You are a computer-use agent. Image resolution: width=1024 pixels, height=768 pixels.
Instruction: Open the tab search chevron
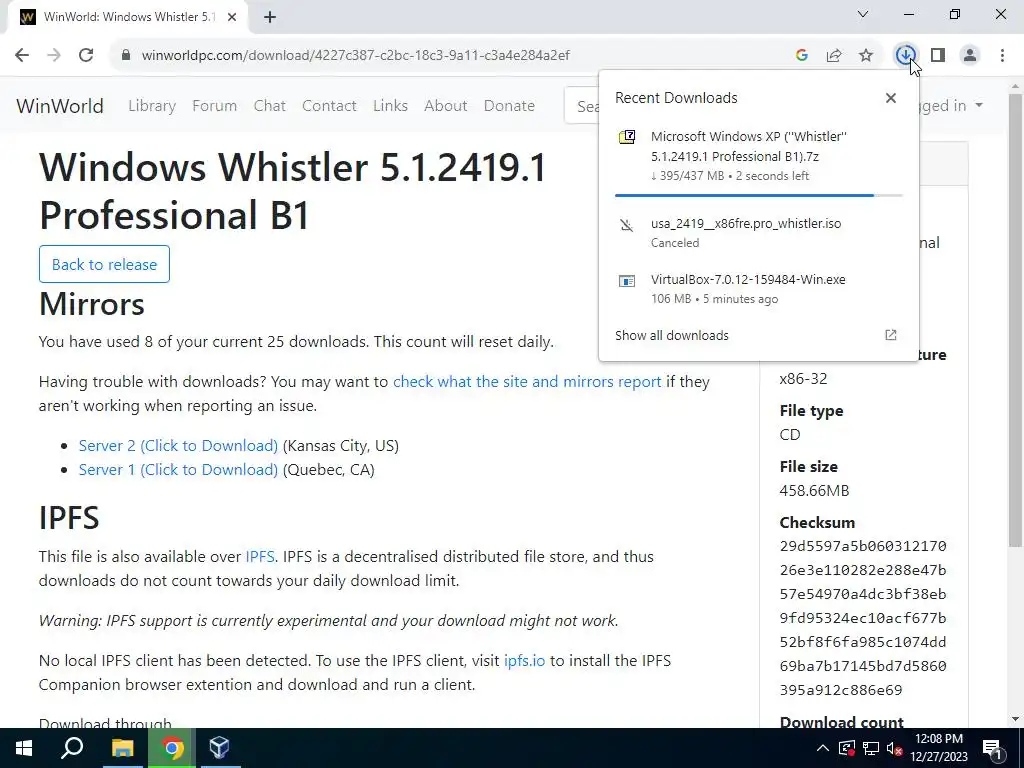pyautogui.click(x=863, y=14)
